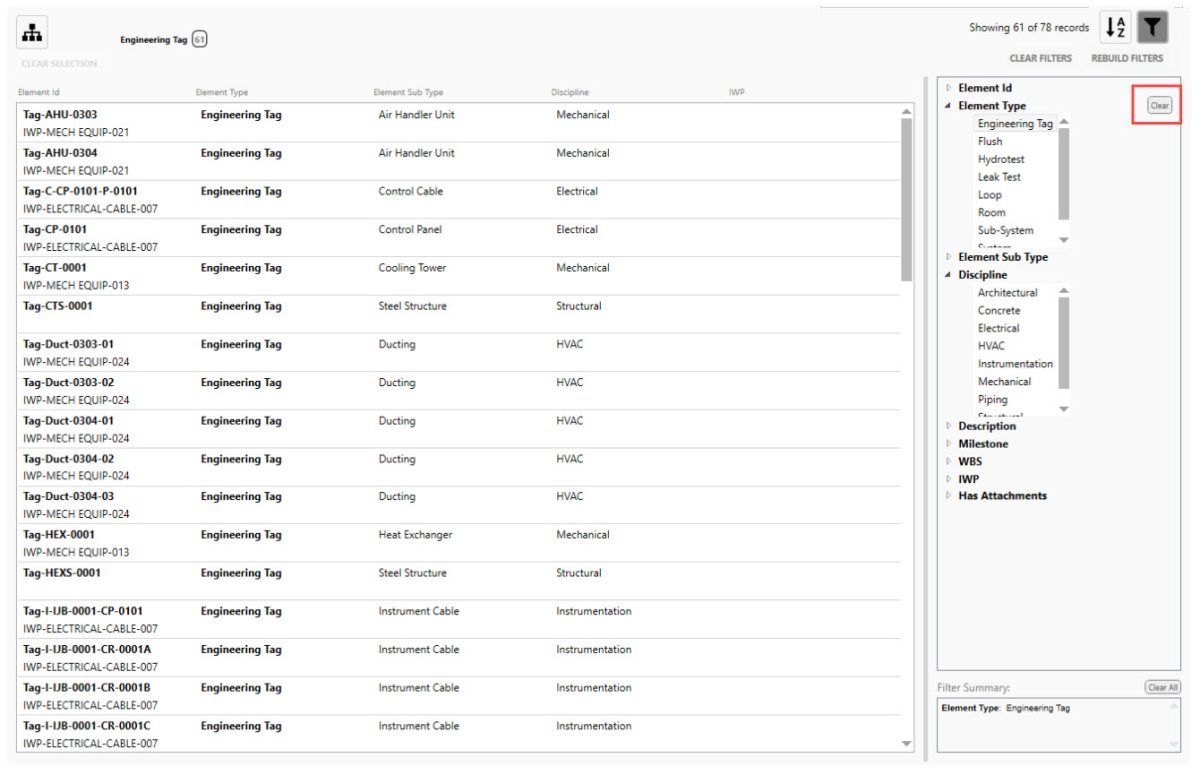Select Hydrotest in Element Type list
Viewport: 1200px width, 775px height.
tap(1000, 159)
